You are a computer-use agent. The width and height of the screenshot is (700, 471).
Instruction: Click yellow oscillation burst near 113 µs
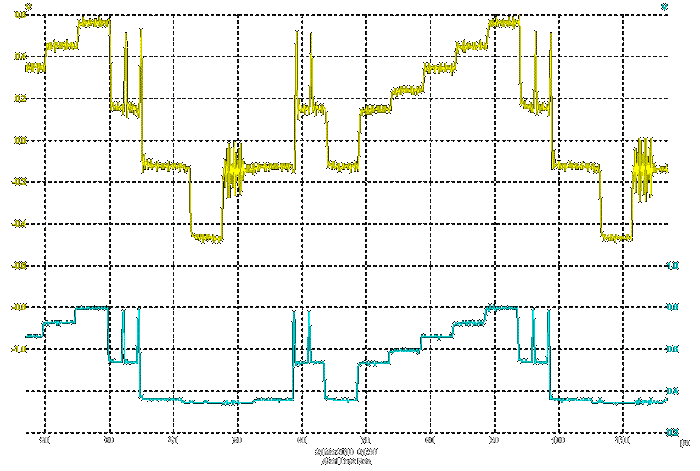(x=641, y=170)
